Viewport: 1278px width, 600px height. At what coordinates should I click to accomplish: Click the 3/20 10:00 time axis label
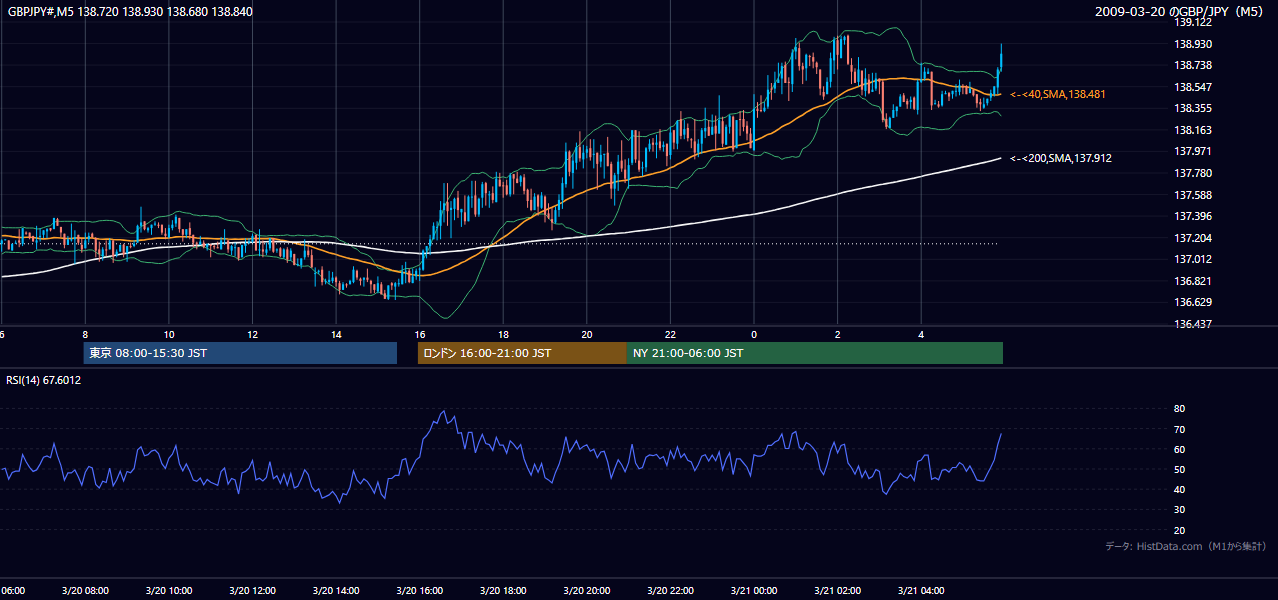pyautogui.click(x=169, y=591)
